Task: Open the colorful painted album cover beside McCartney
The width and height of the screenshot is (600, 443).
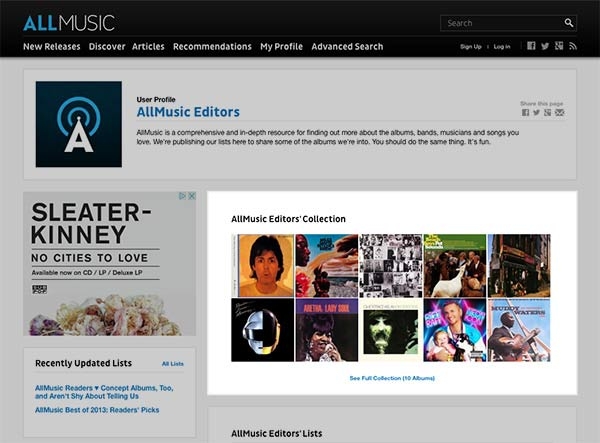Action: click(x=327, y=265)
